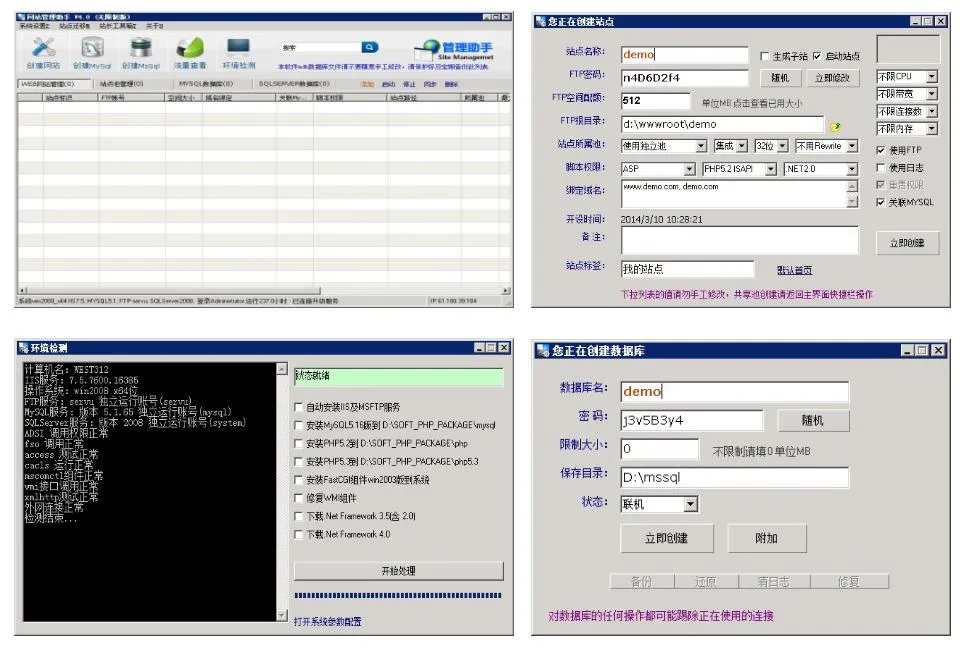Toggle the 使用日志 checkbox
The image size is (960, 652).
(x=881, y=168)
